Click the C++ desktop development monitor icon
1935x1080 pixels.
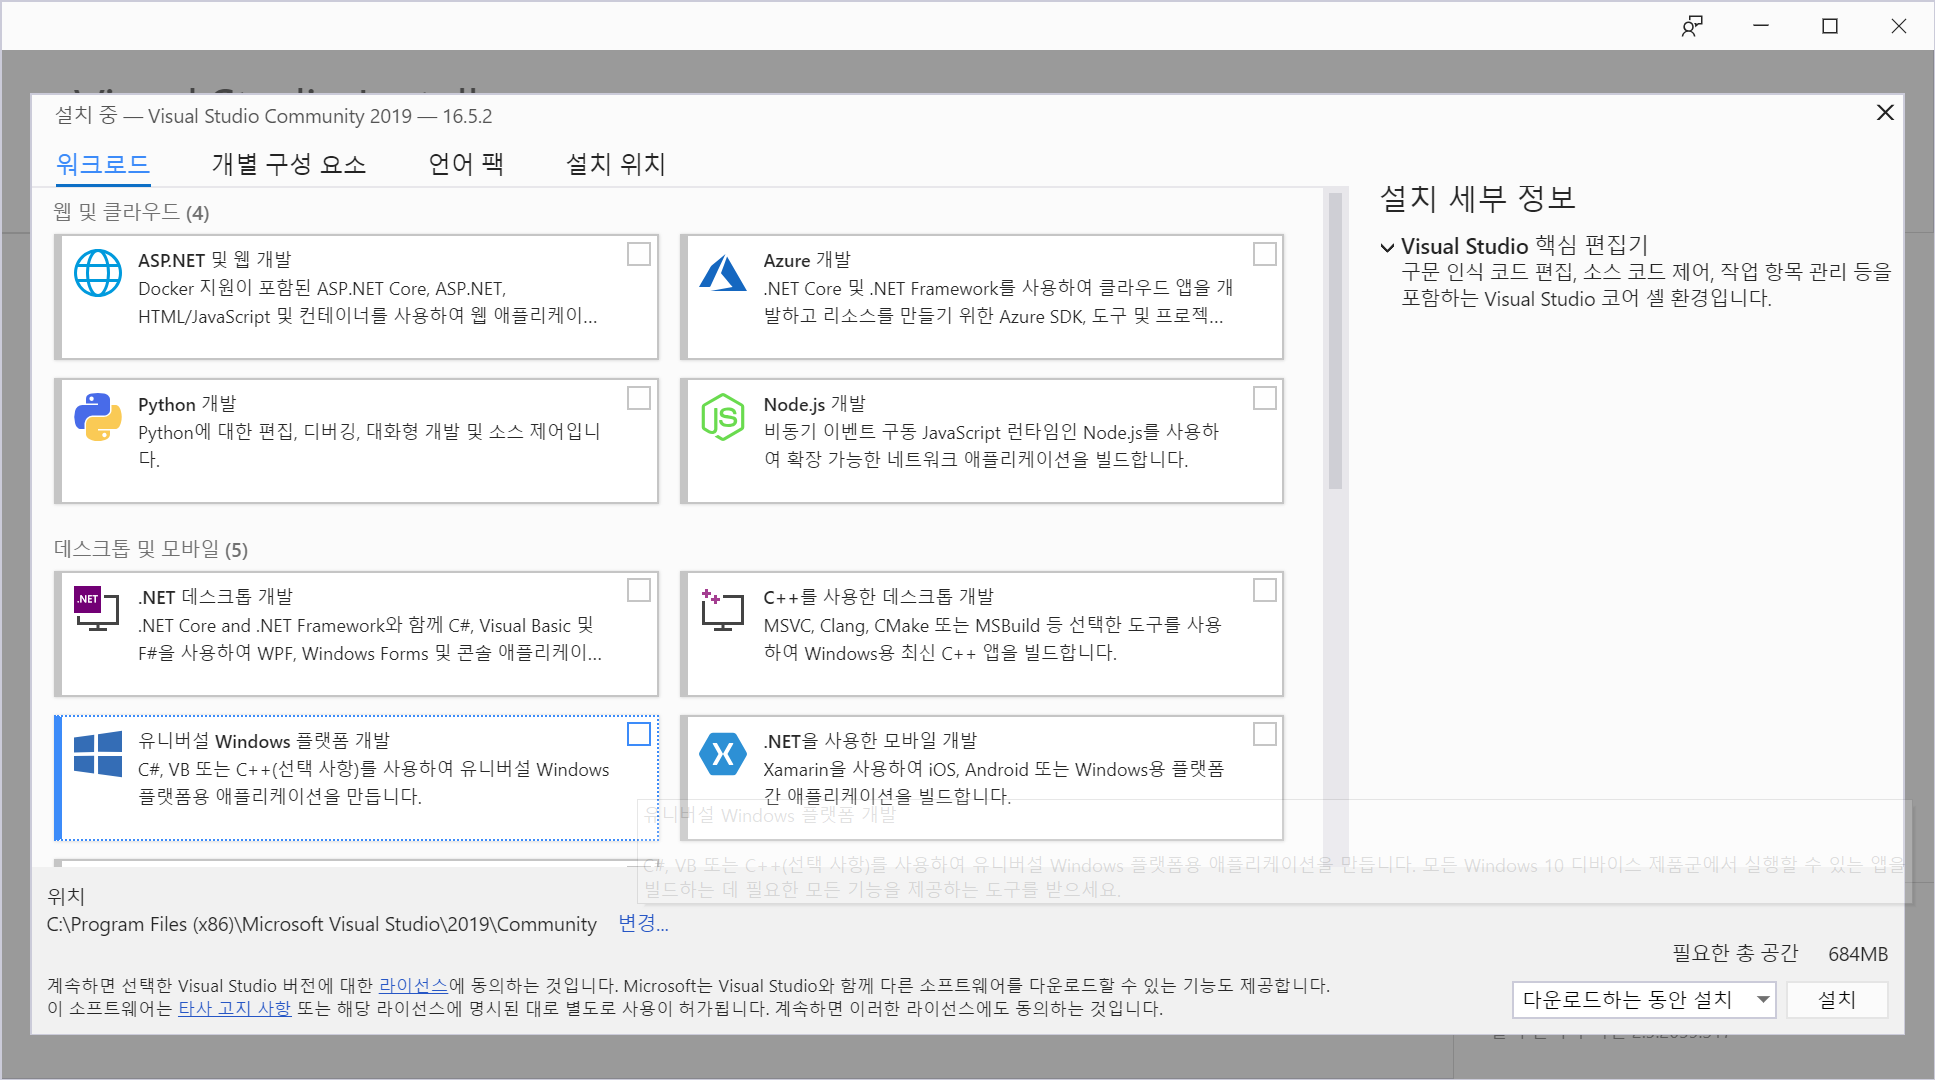(723, 609)
